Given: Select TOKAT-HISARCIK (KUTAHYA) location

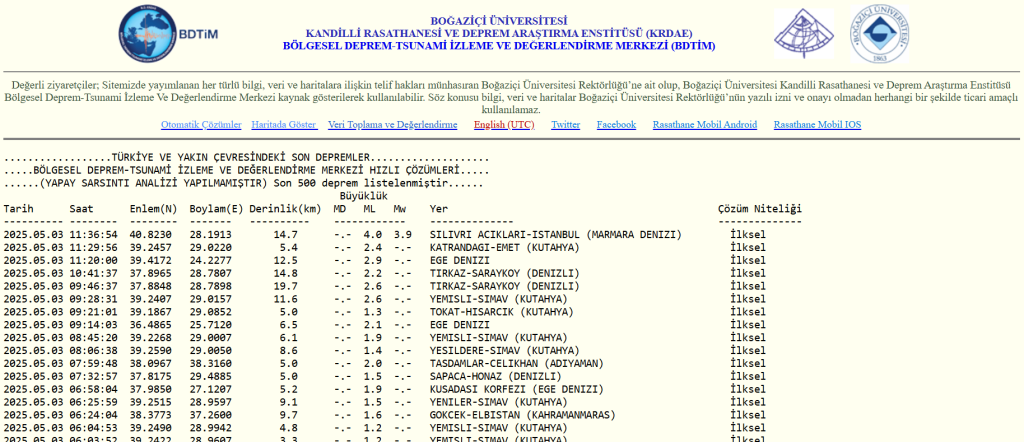Looking at the screenshot, I should pos(502,312).
